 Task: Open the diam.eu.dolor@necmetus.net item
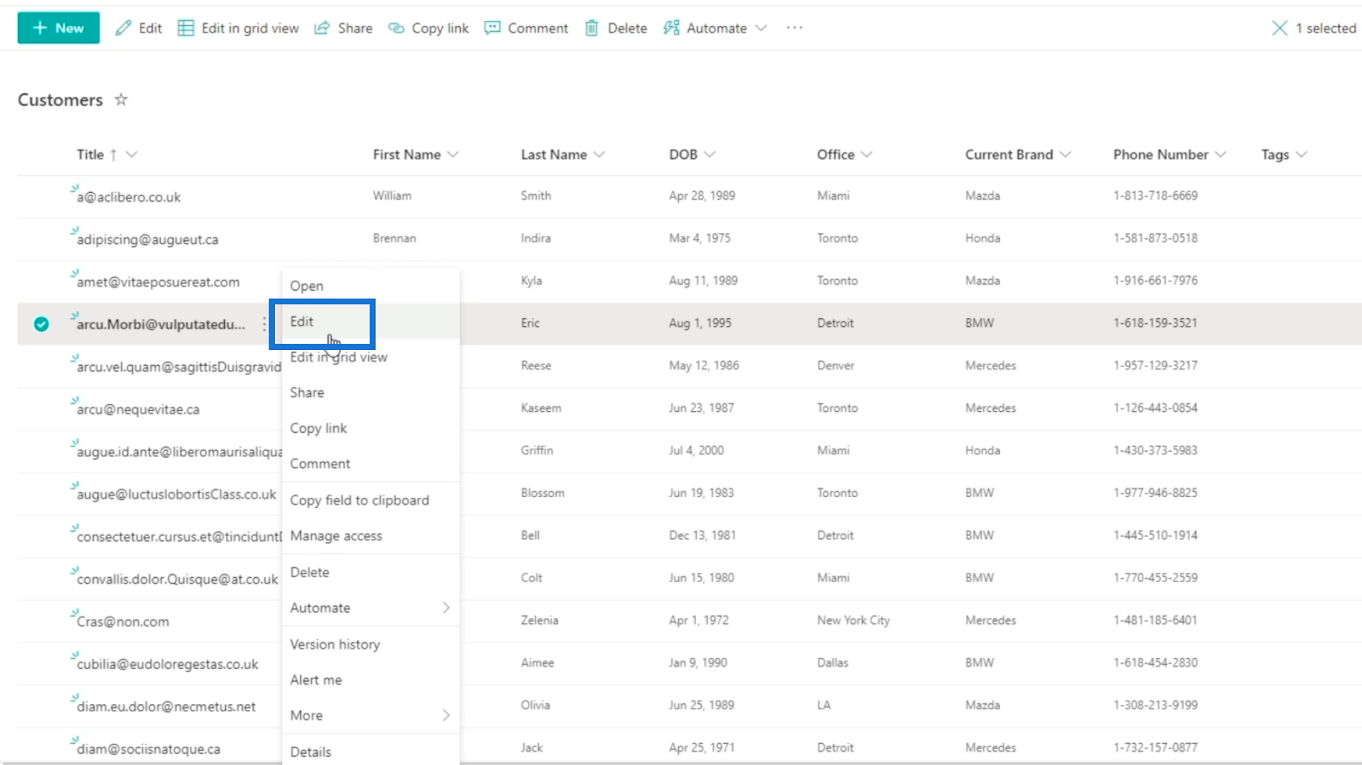coord(166,707)
